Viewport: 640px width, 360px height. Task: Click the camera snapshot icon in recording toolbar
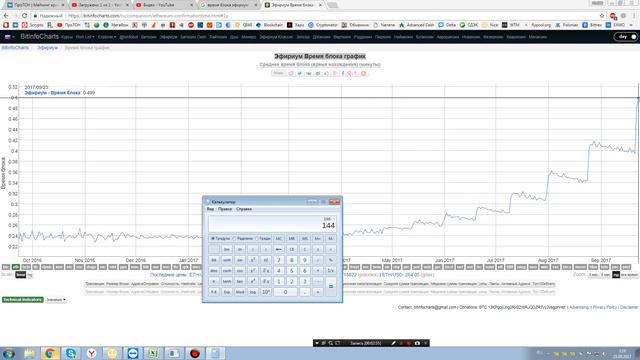click(x=417, y=343)
